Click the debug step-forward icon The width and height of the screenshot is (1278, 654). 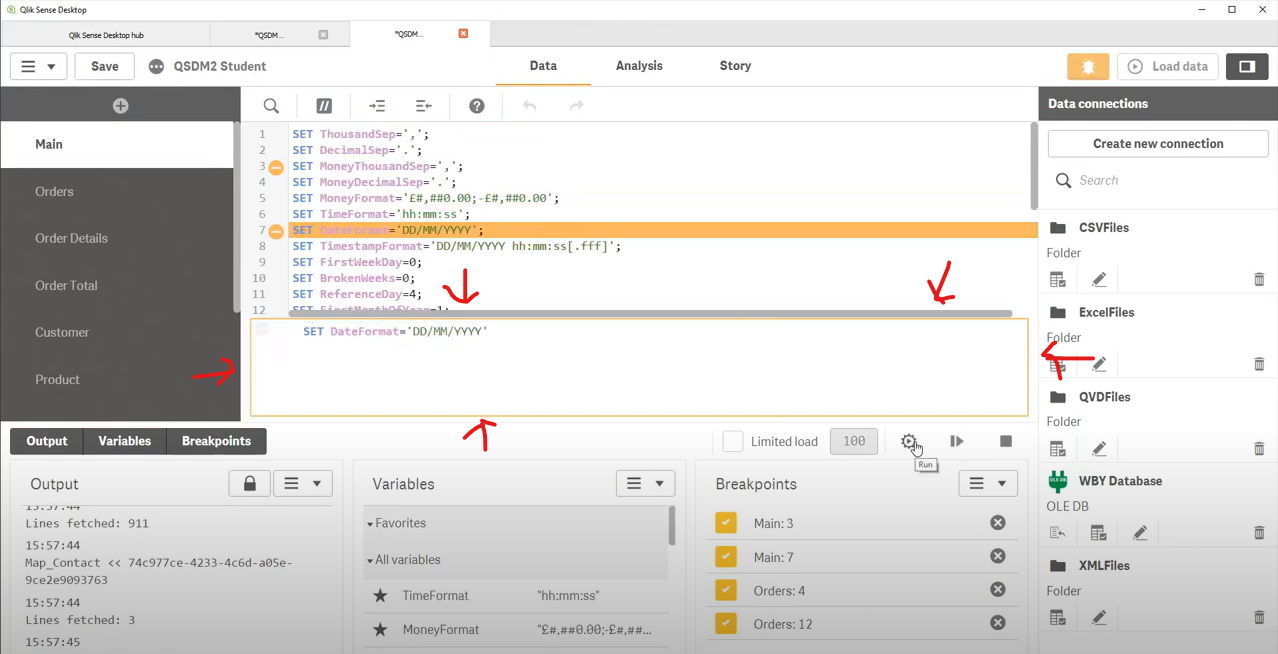[x=957, y=441]
